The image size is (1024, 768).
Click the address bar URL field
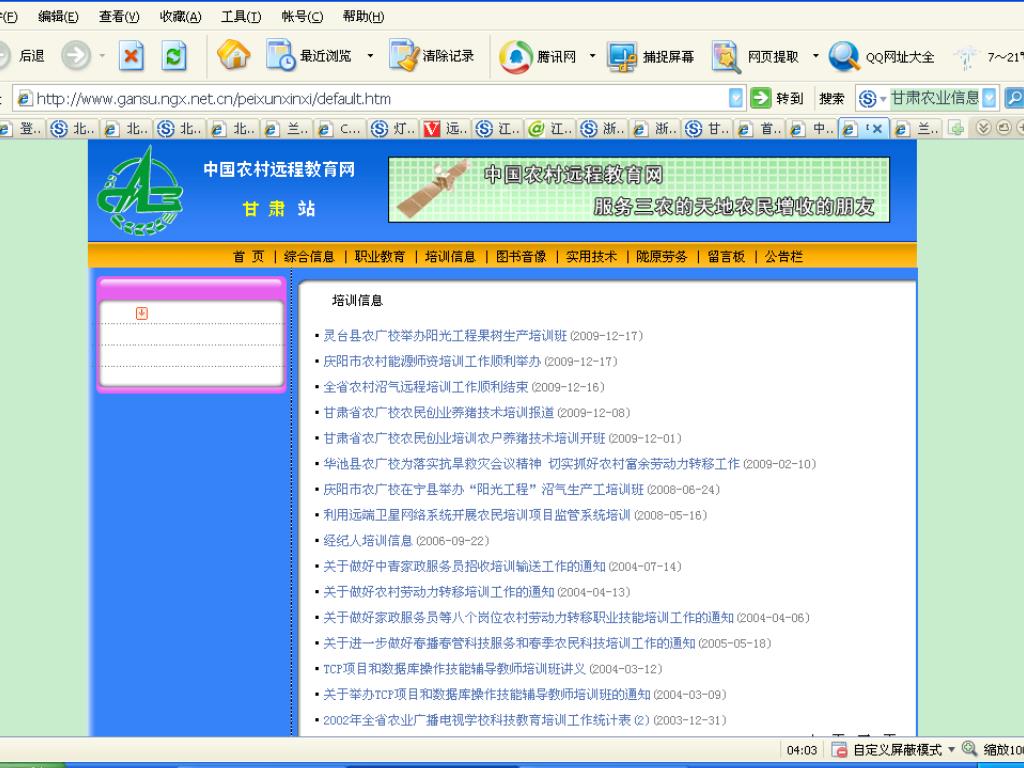379,99
